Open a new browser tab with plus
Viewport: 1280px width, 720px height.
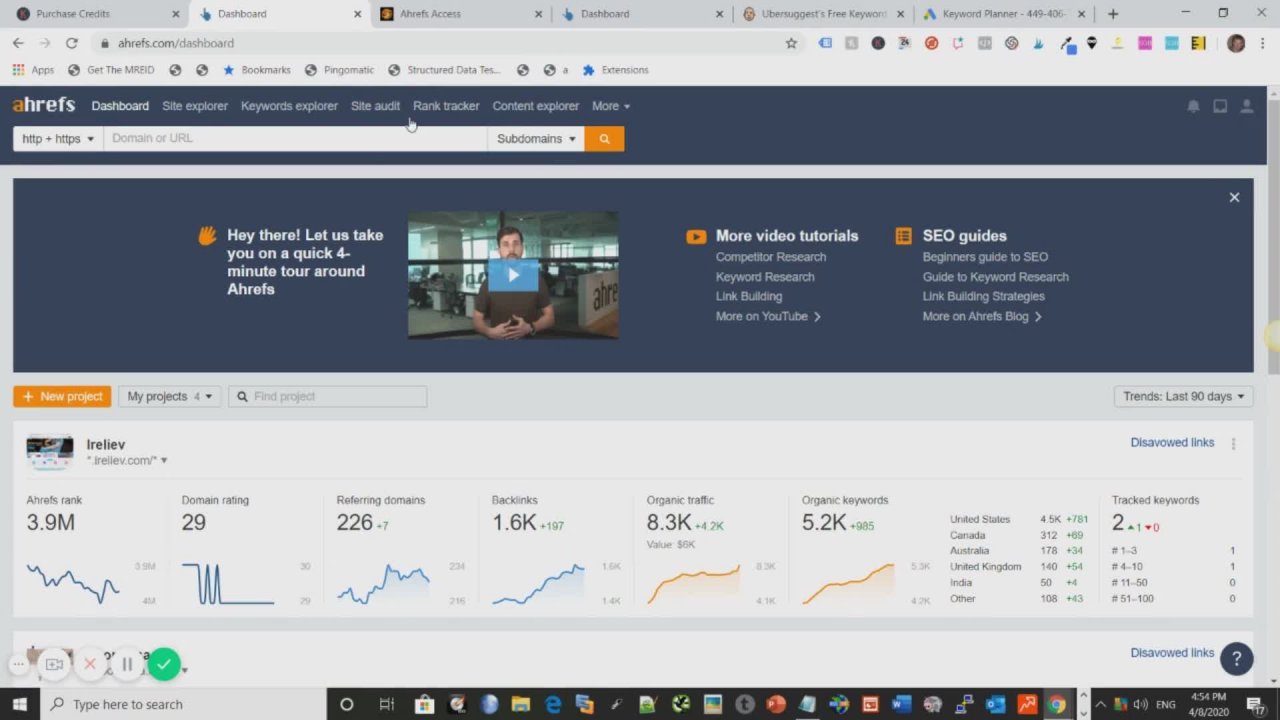pos(1113,14)
